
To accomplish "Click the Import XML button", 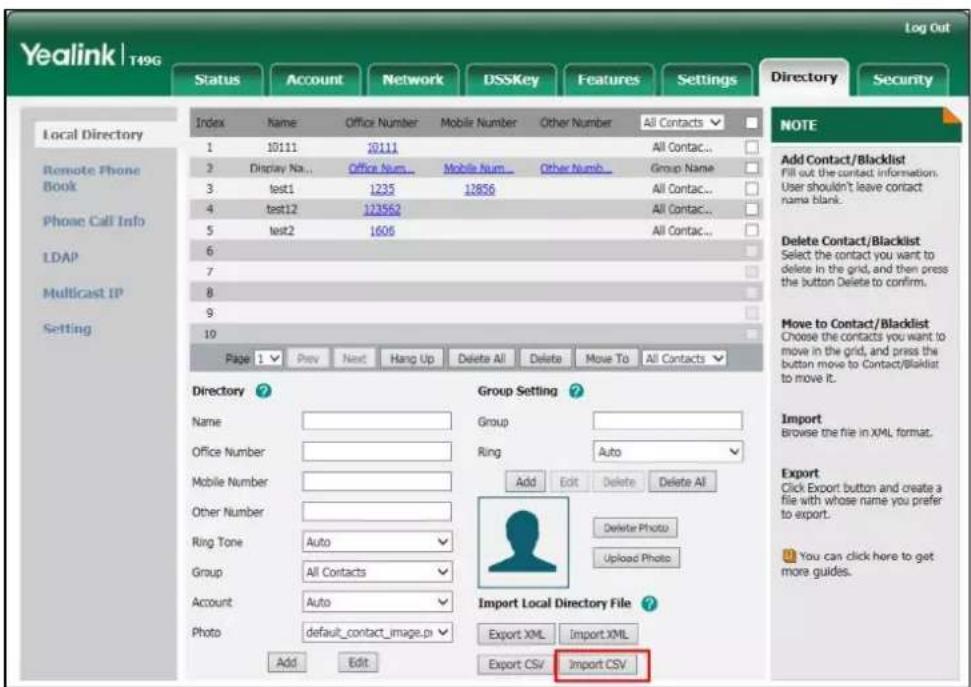I will tap(598, 634).
